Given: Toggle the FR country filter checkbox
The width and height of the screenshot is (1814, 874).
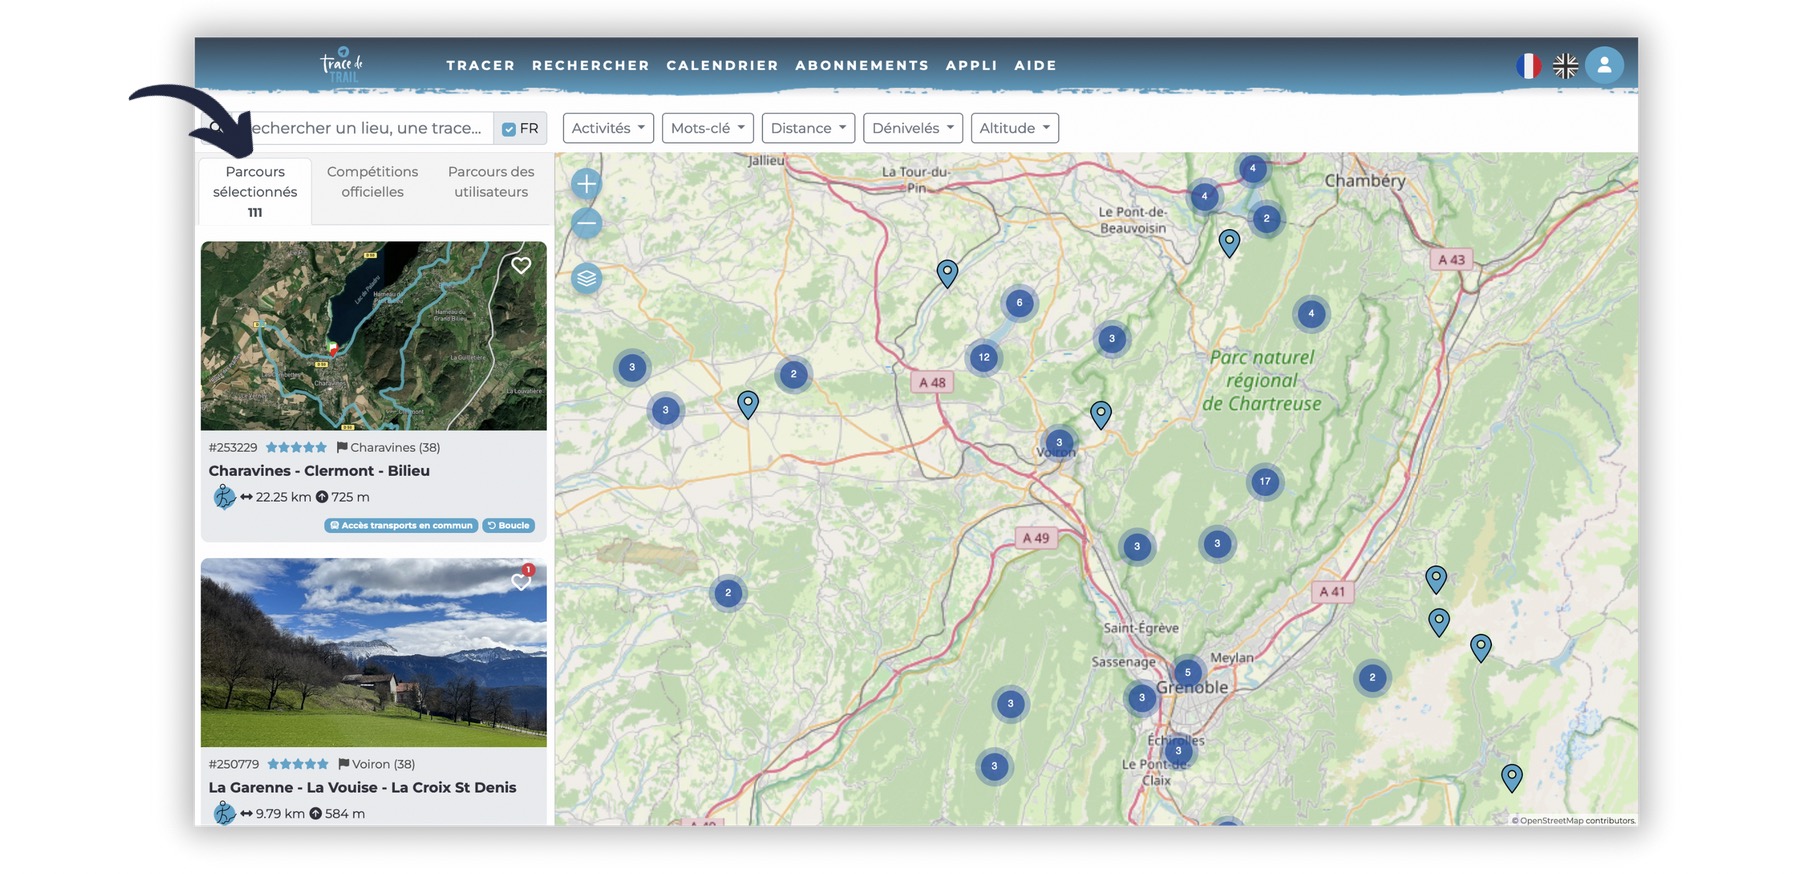Looking at the screenshot, I should [x=509, y=129].
